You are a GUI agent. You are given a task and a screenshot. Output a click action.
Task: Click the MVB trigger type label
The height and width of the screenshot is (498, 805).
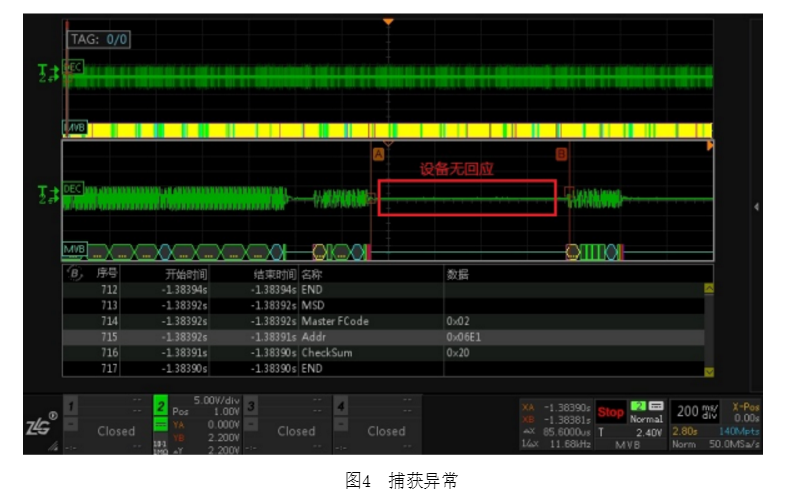coord(627,445)
